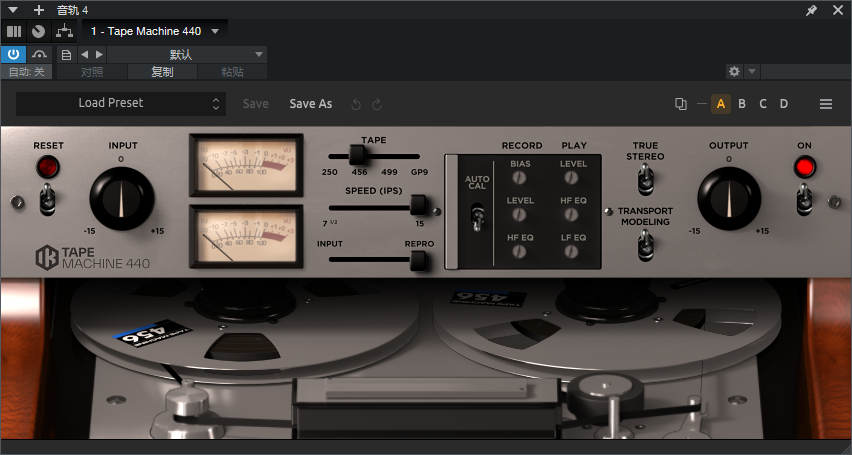Select the 250 tape label

click(329, 172)
